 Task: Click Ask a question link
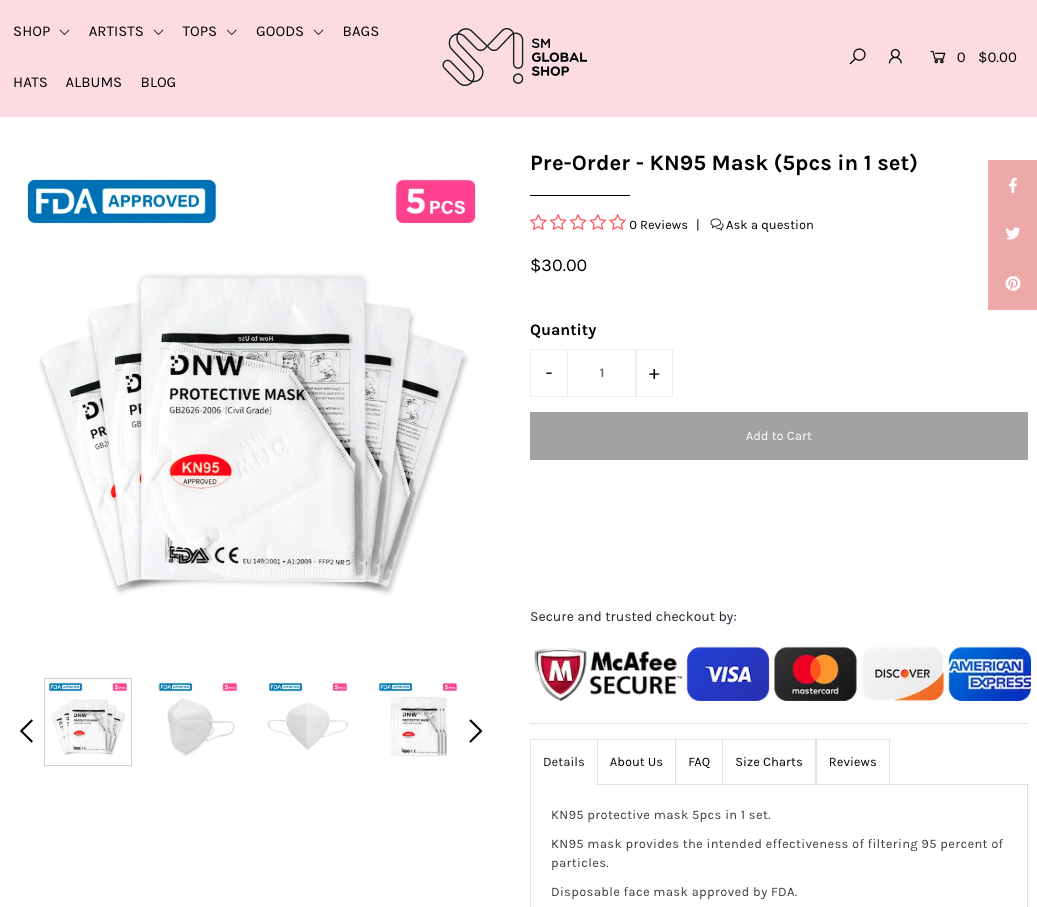[762, 225]
